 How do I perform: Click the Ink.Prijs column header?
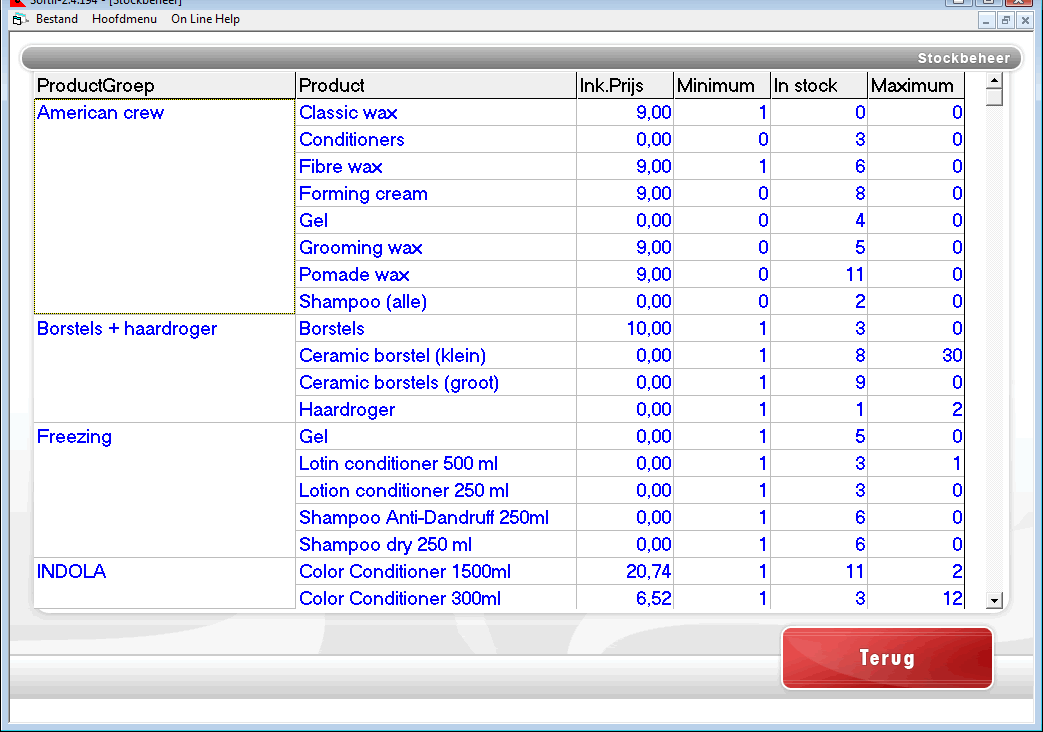[625, 85]
